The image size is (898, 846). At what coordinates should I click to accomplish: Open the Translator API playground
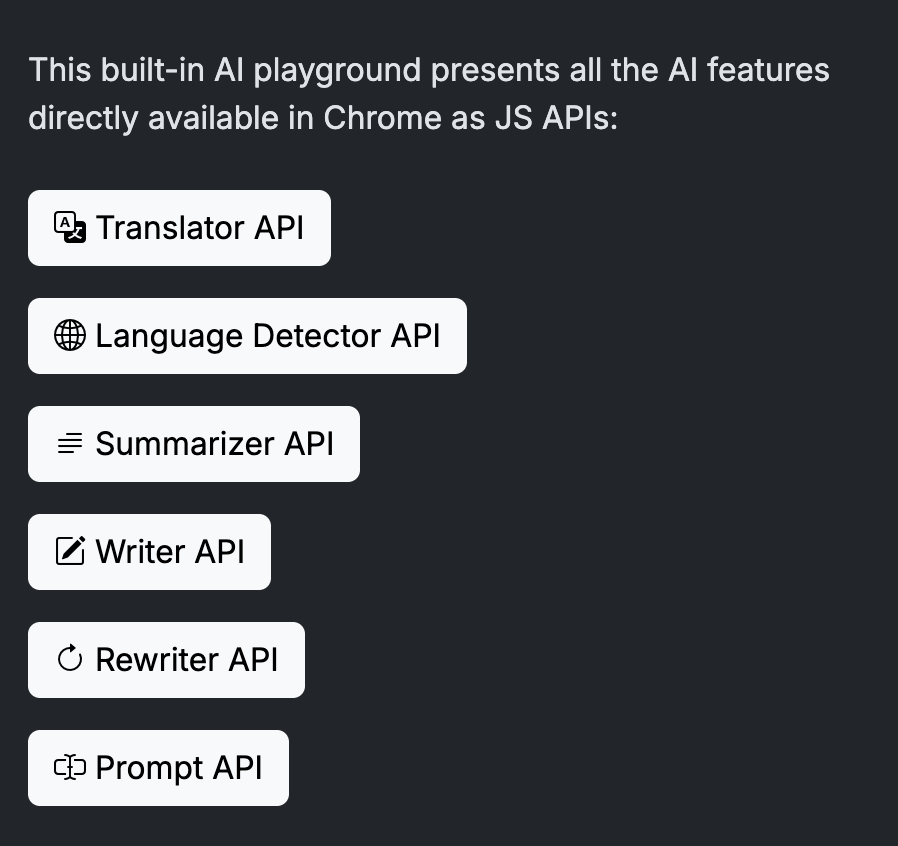click(179, 227)
